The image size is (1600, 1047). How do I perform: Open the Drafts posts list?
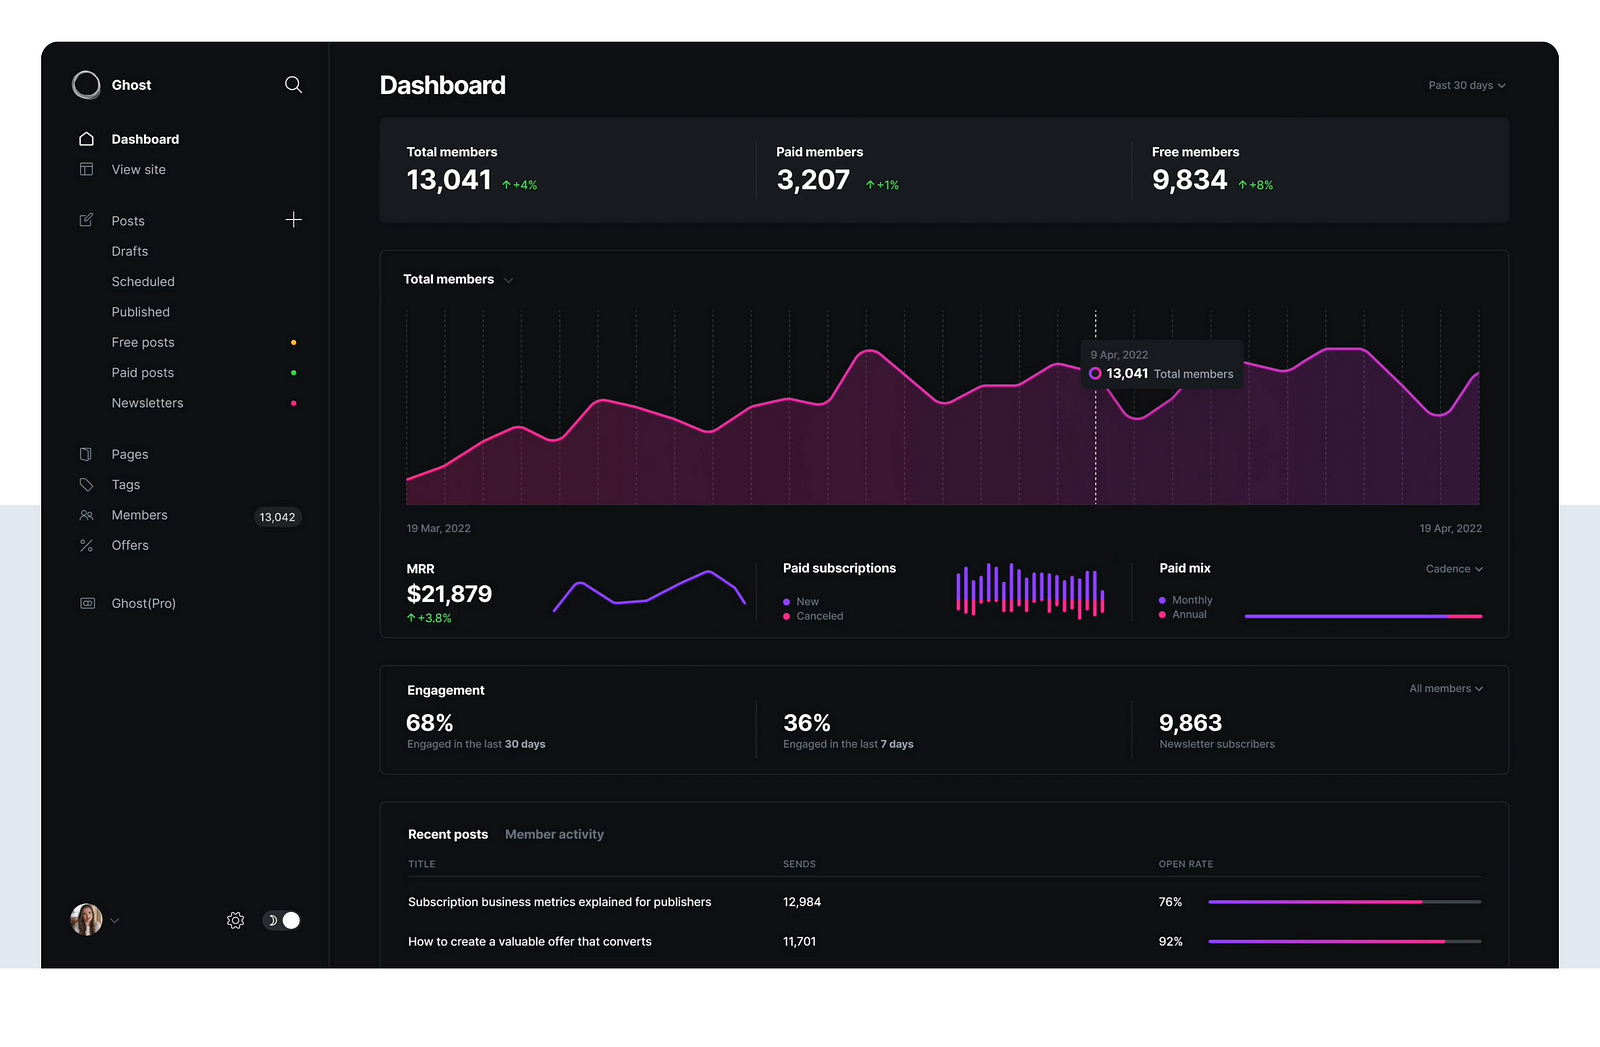[130, 252]
